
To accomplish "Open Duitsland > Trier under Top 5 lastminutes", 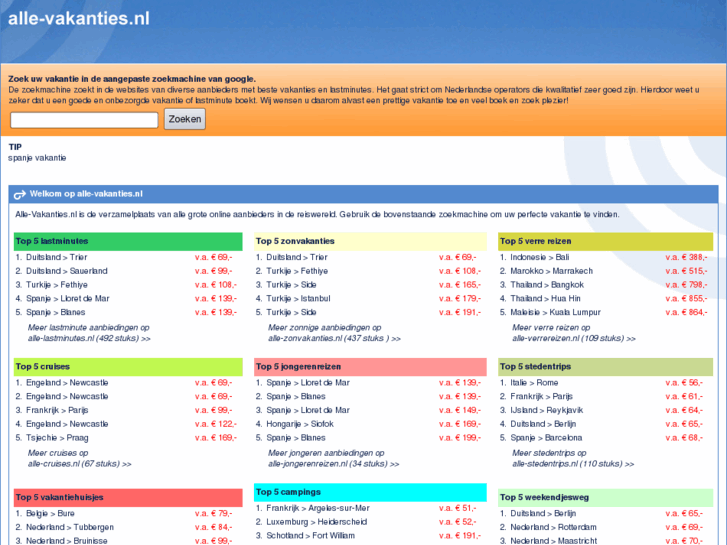I will coord(57,257).
